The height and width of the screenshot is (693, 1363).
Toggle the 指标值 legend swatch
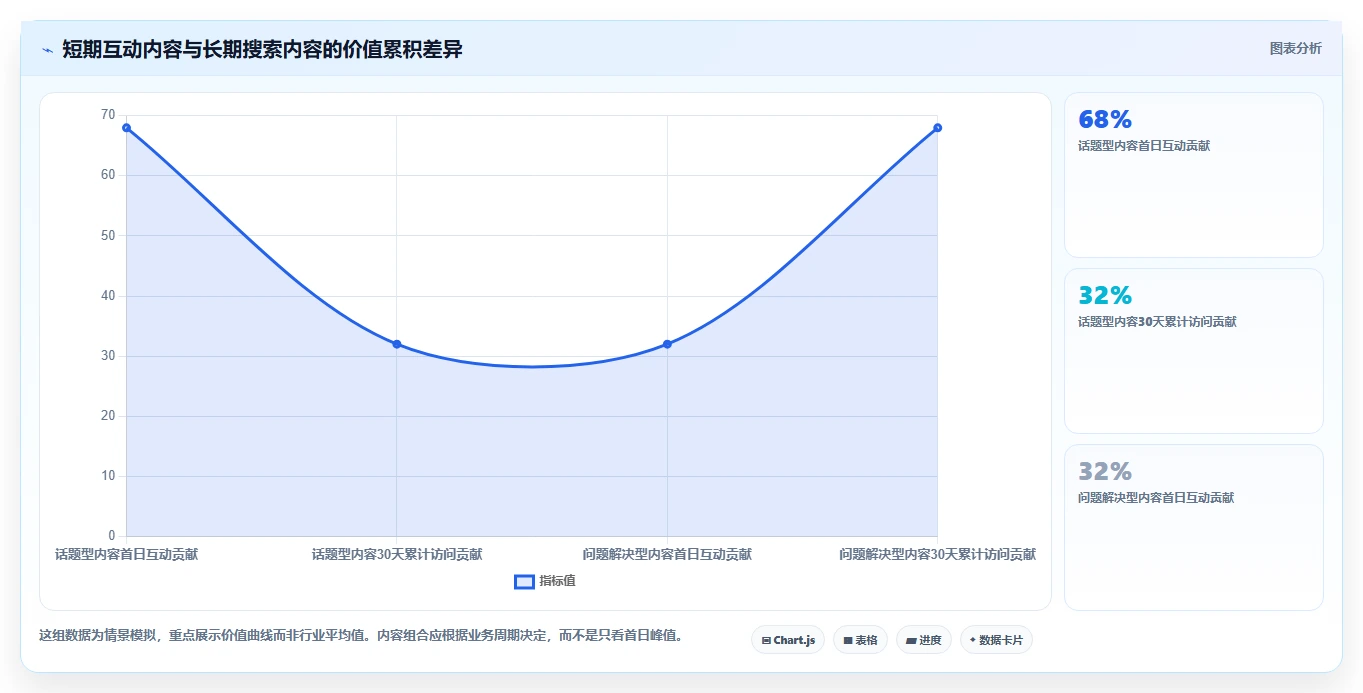coord(525,582)
